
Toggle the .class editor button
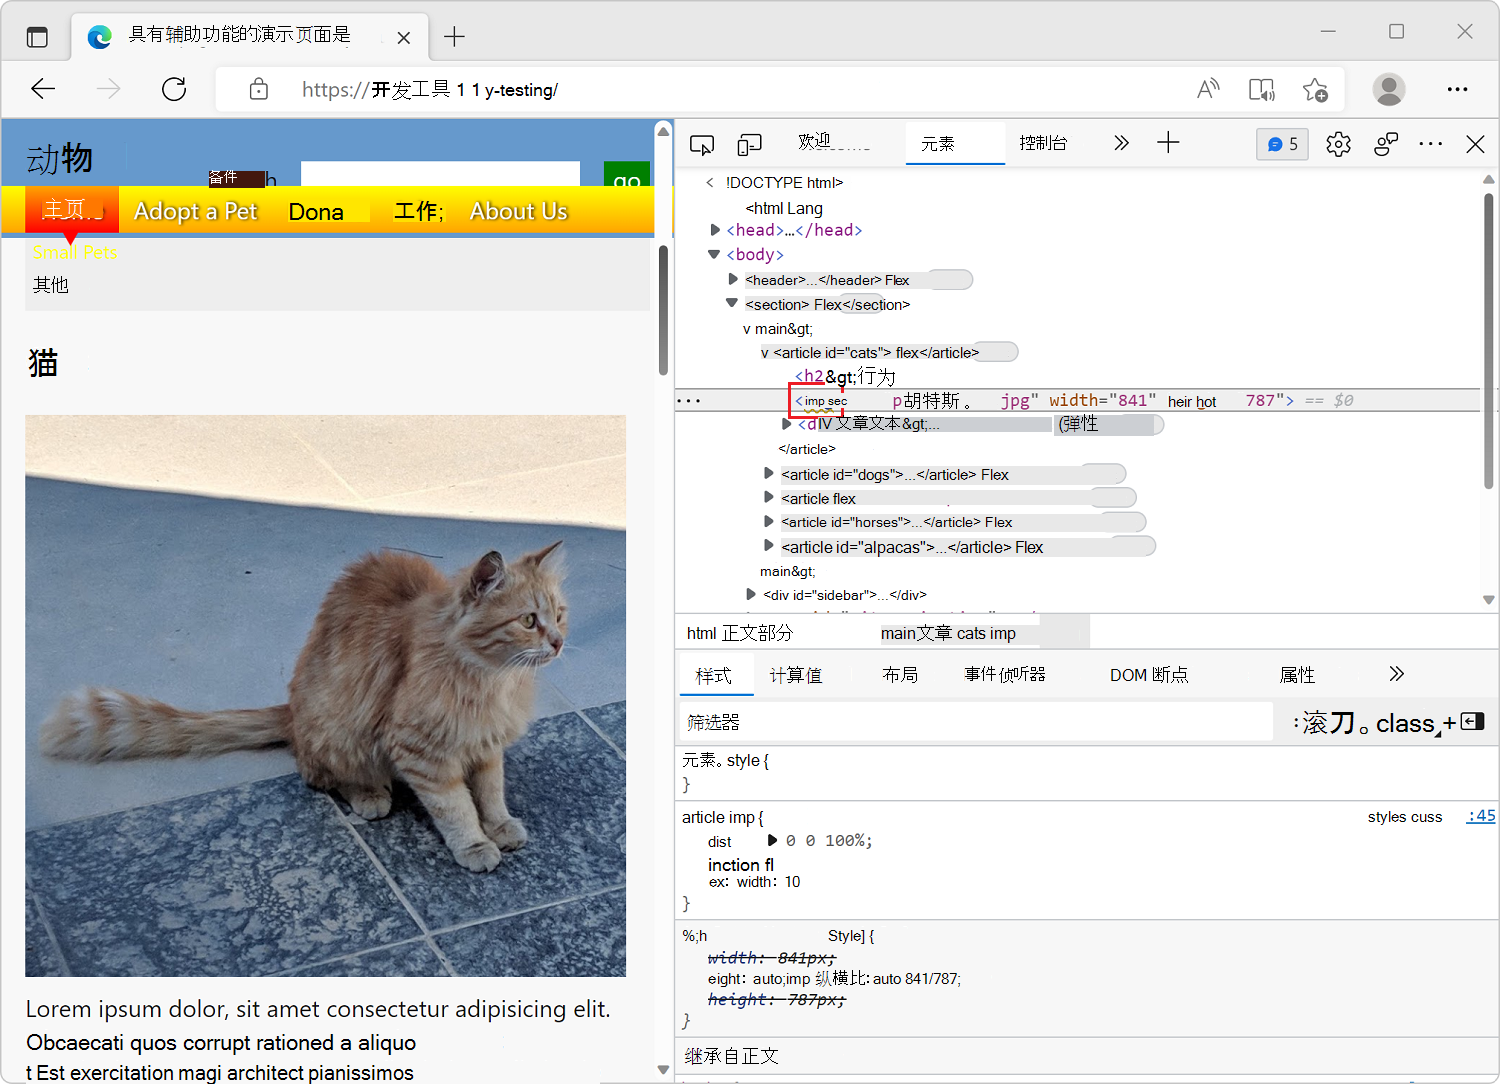point(1406,723)
